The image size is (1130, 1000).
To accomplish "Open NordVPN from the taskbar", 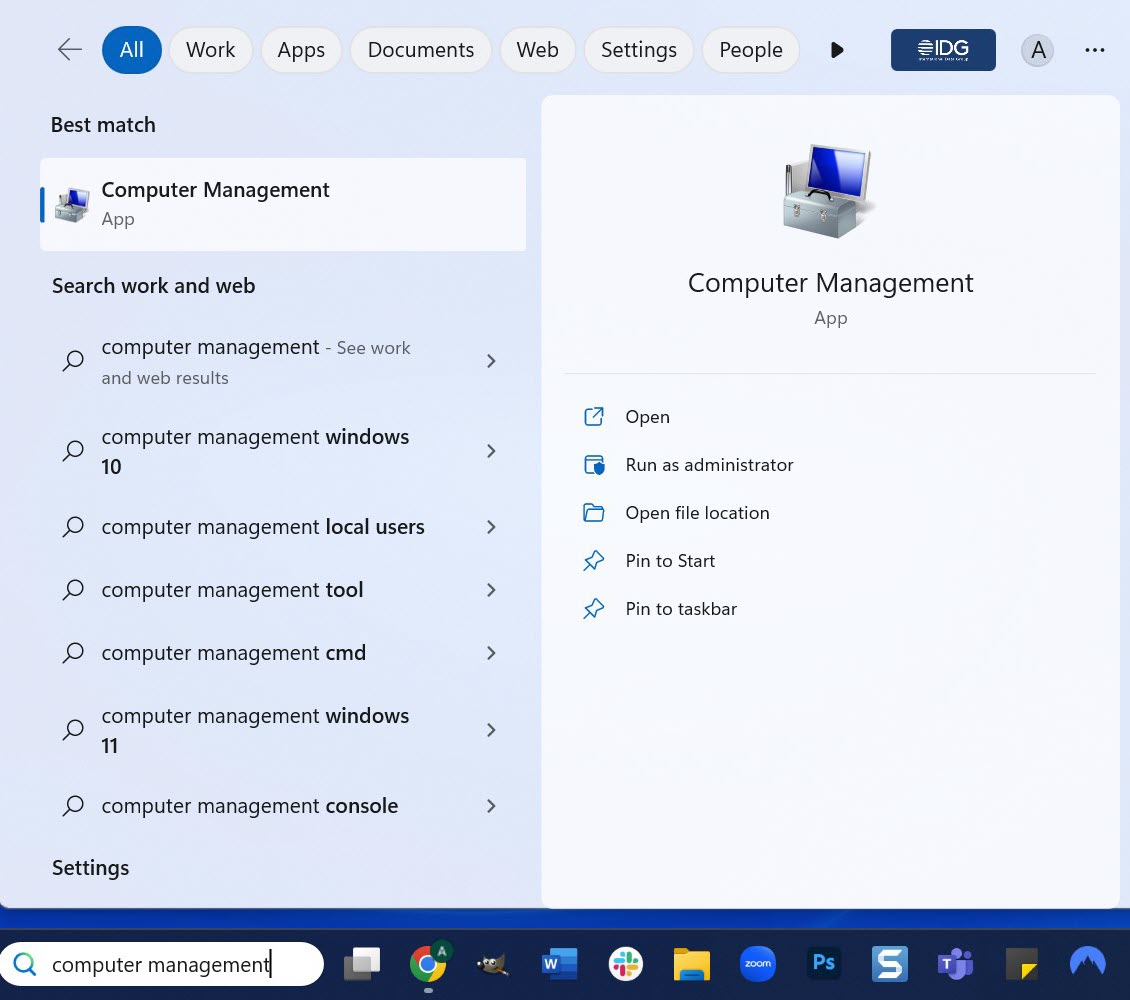I will (x=1087, y=962).
